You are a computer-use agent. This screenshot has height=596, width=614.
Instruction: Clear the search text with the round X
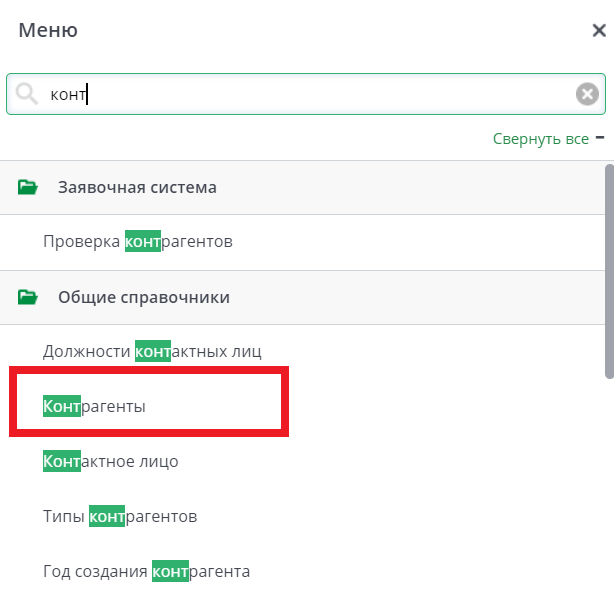point(587,94)
